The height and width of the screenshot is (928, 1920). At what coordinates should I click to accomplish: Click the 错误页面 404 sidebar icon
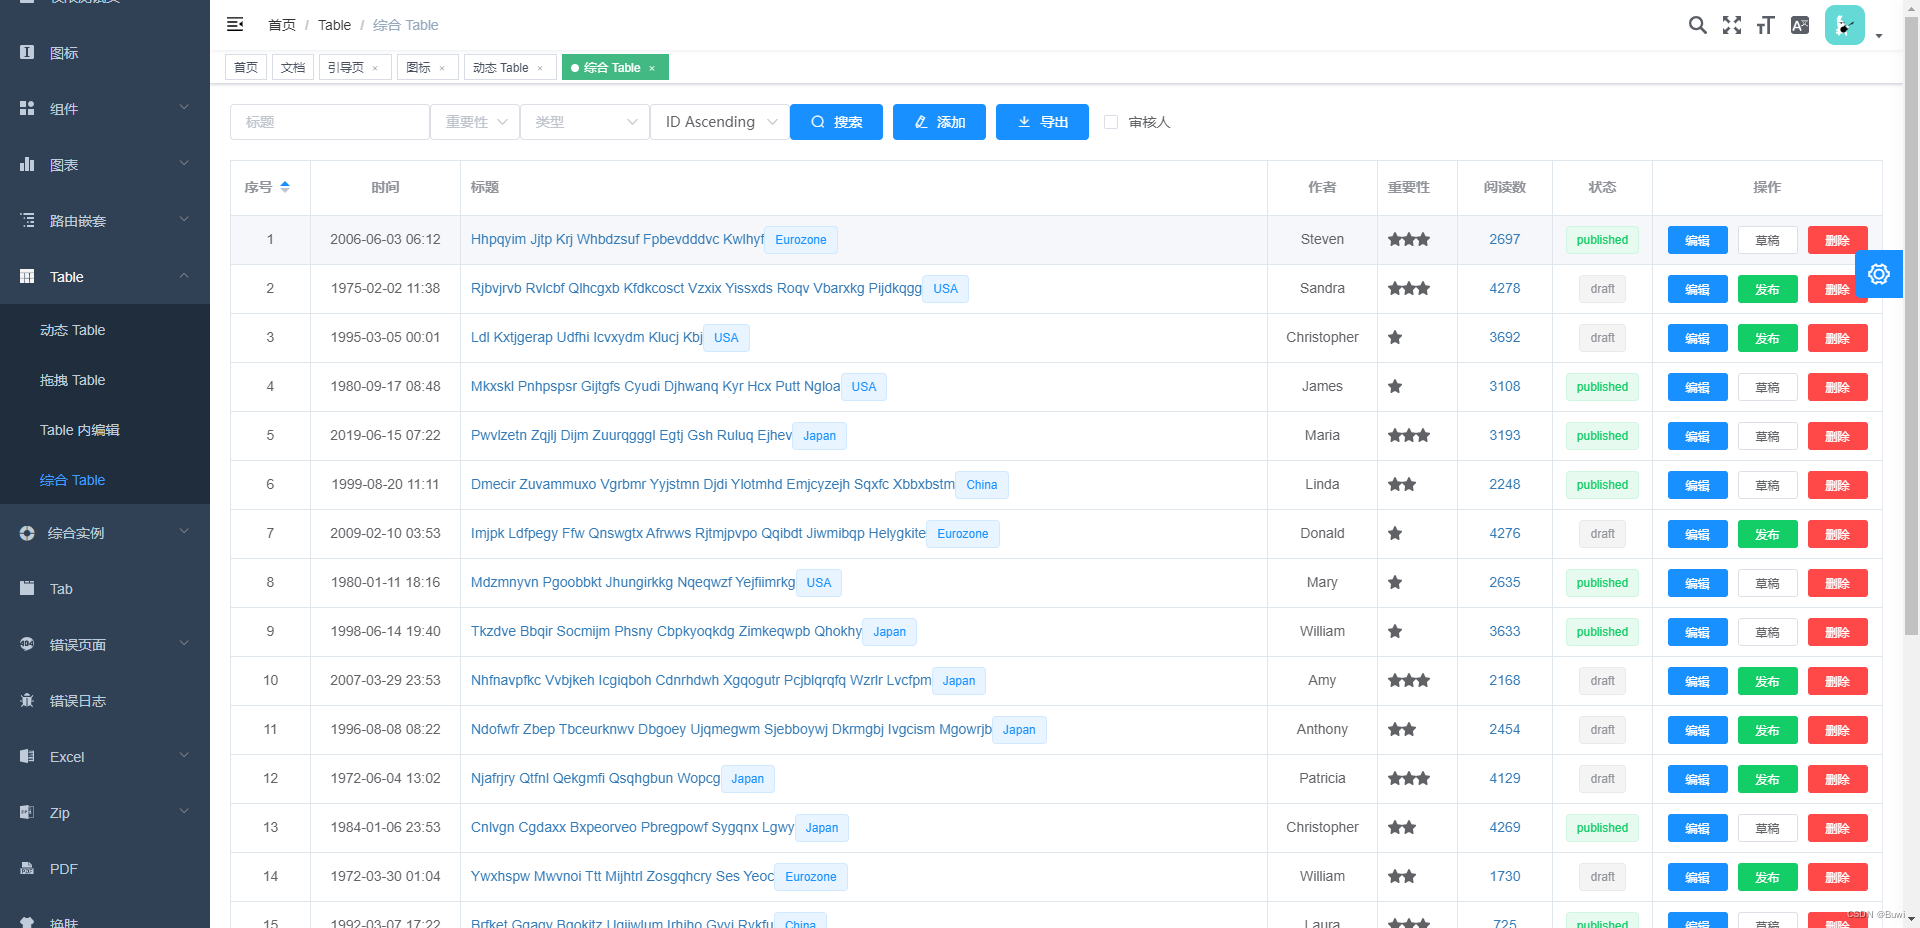27,644
